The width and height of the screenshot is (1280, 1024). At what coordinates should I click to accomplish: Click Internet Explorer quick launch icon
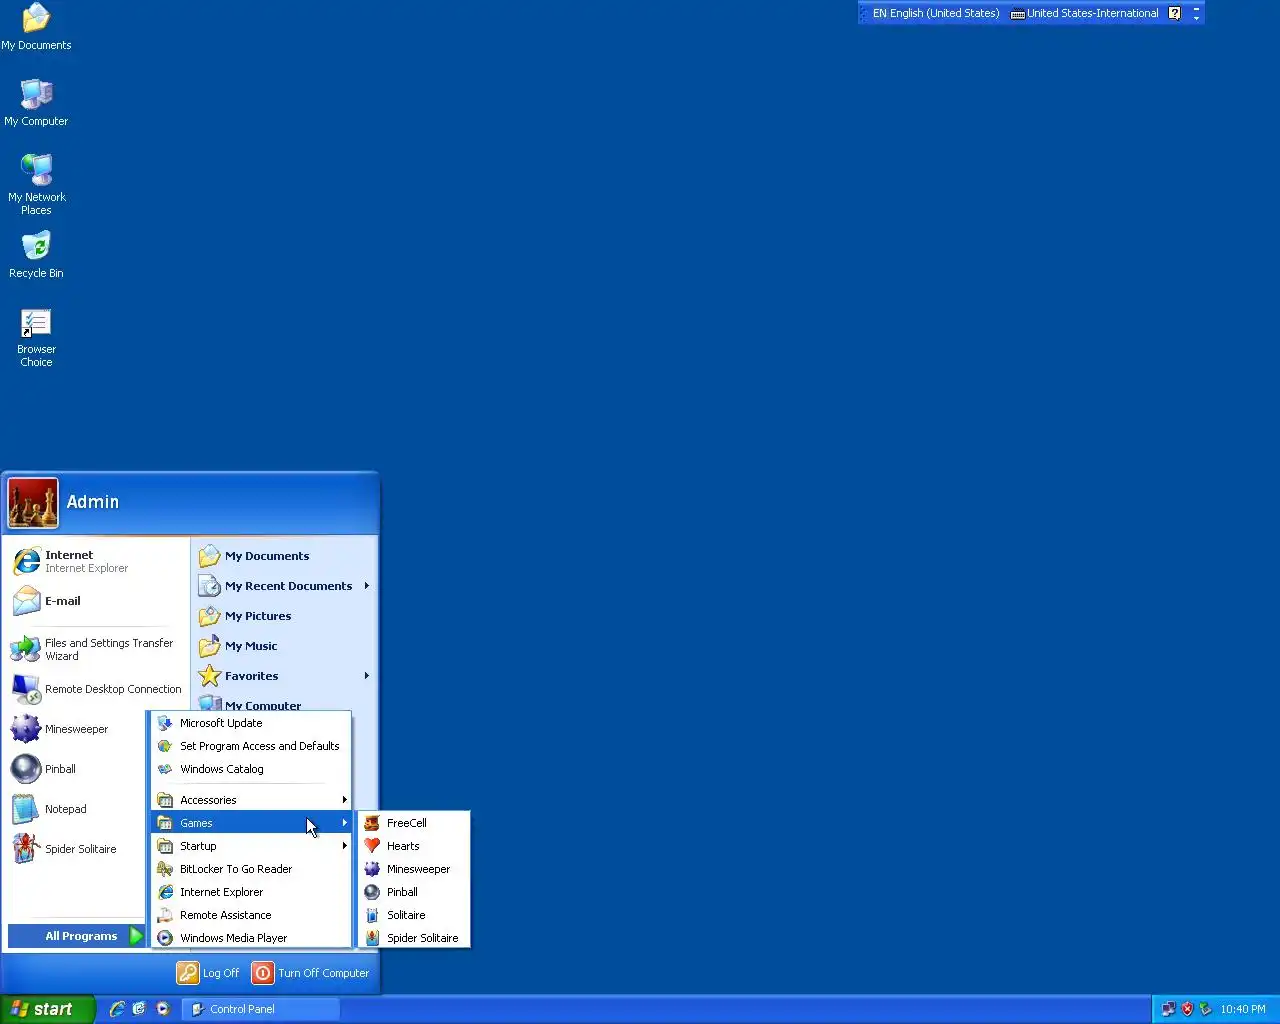coord(117,1009)
